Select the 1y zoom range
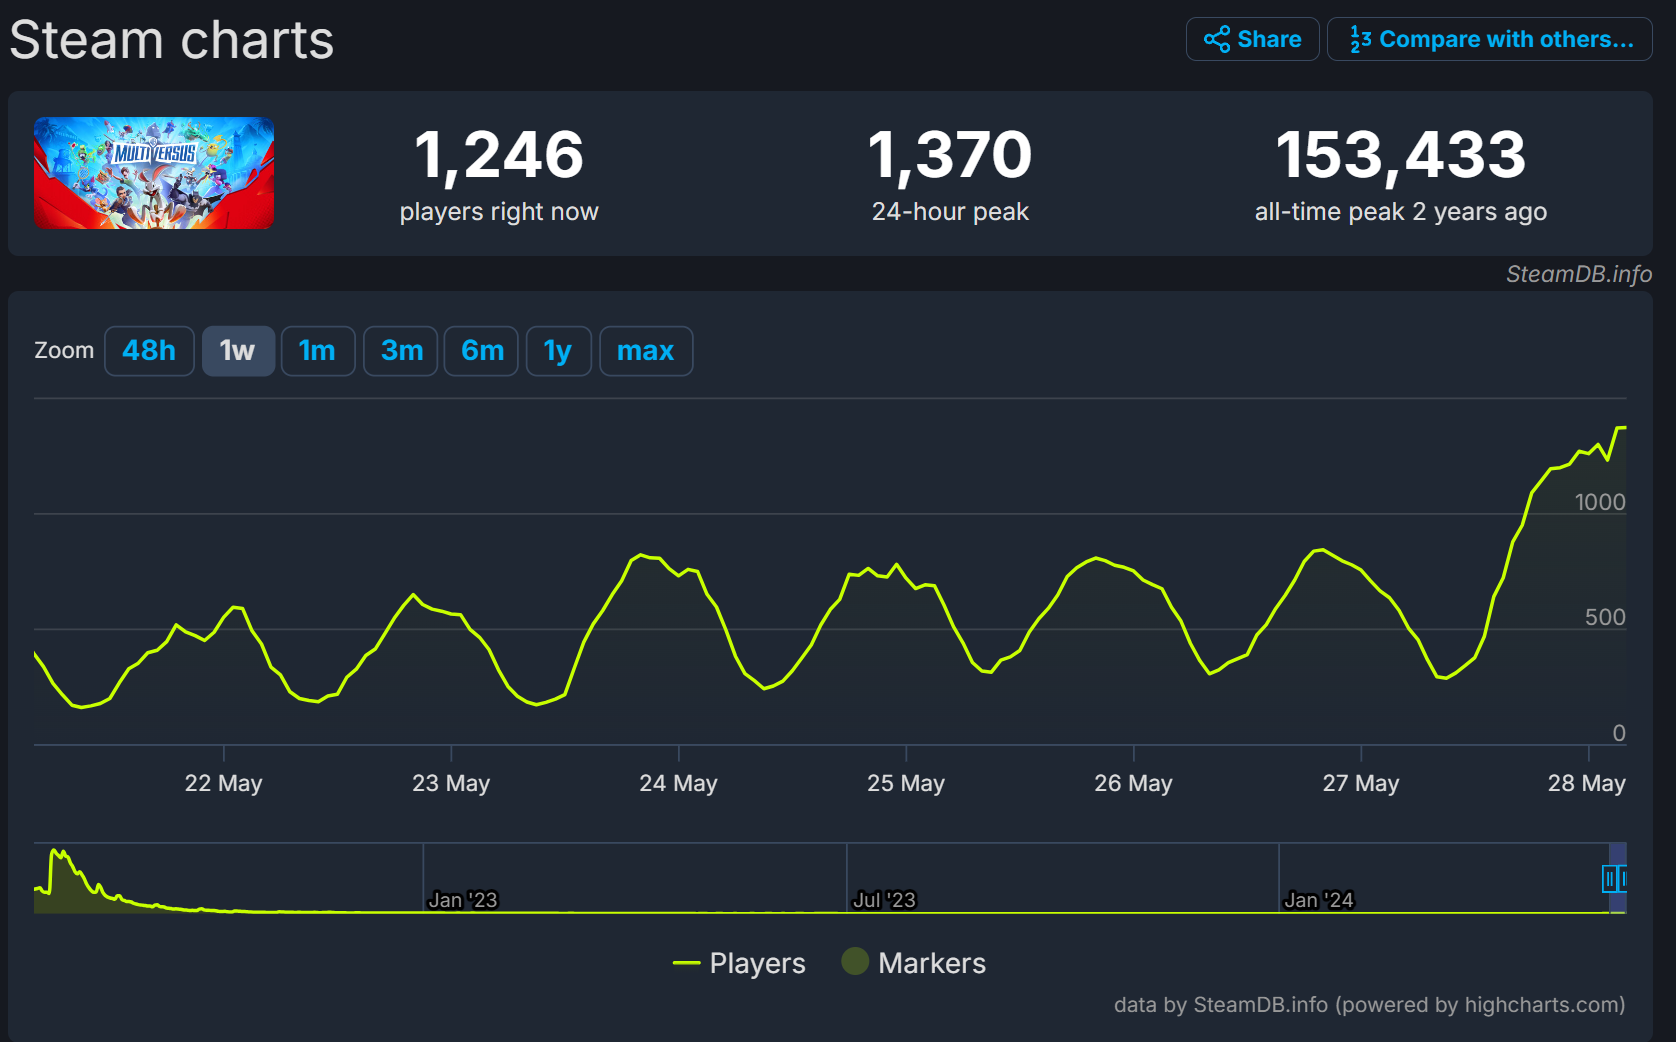This screenshot has height=1042, width=1676. [559, 351]
